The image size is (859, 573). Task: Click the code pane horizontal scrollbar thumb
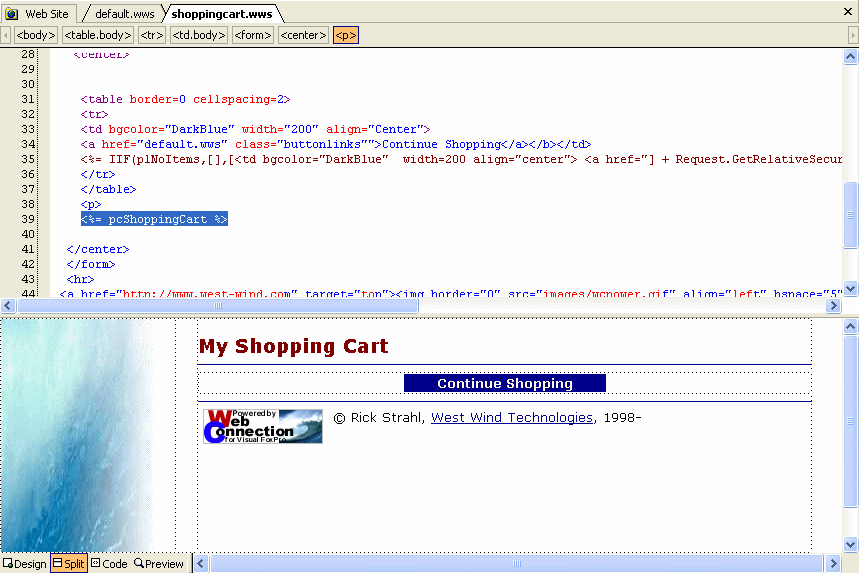[218, 305]
